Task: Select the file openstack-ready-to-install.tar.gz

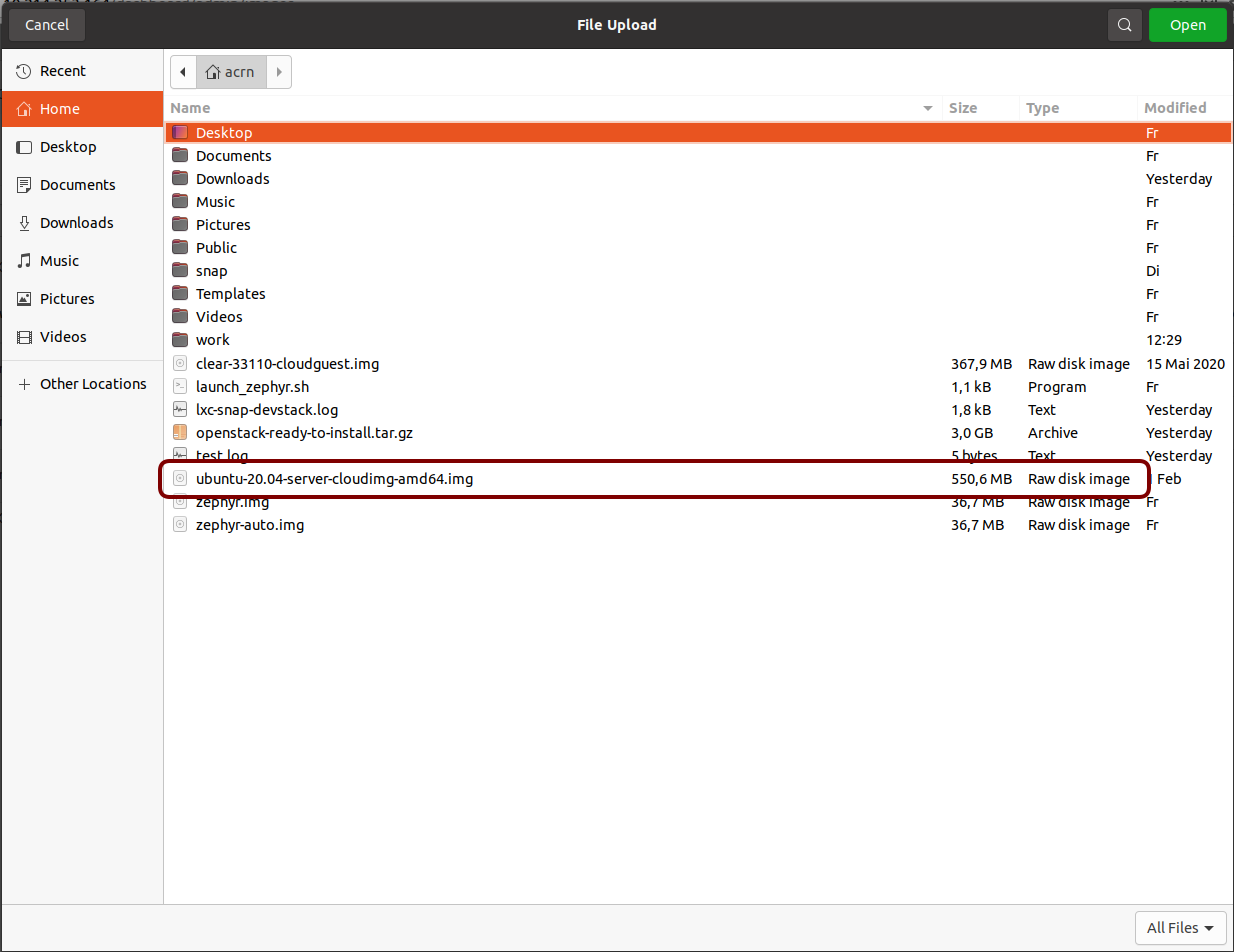Action: click(x=304, y=433)
